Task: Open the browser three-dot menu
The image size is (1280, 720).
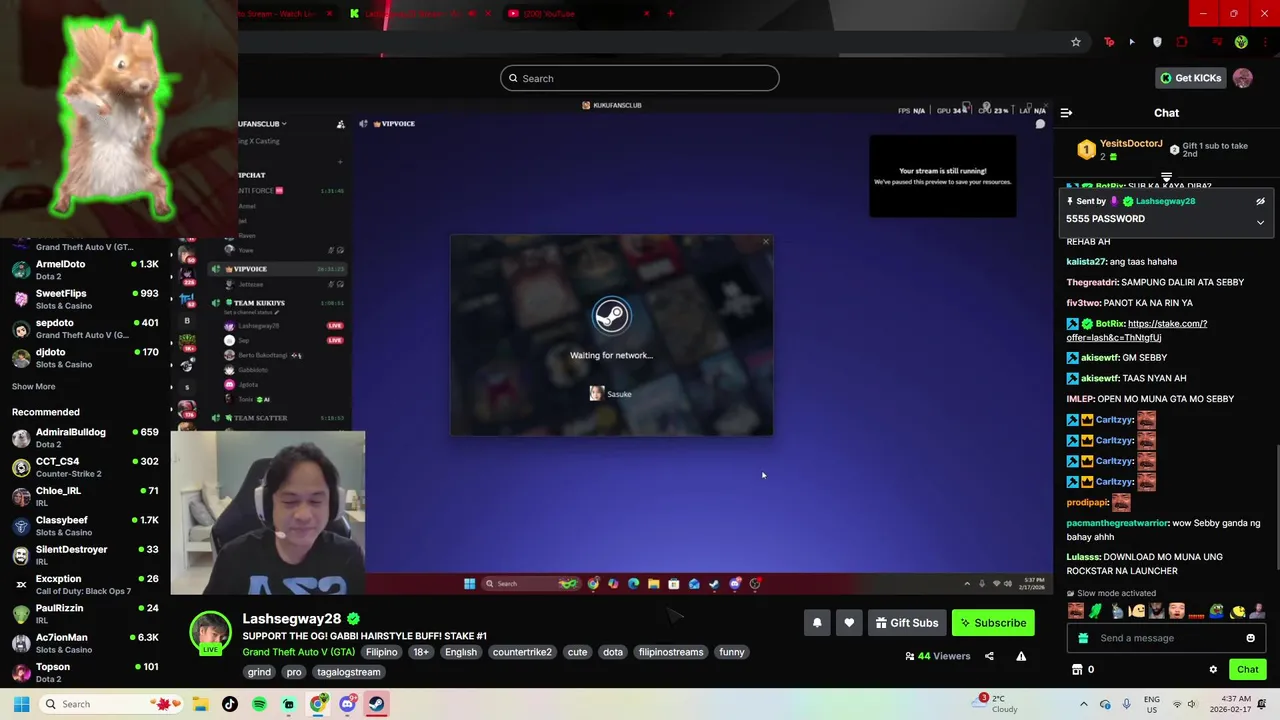Action: pyautogui.click(x=1267, y=42)
